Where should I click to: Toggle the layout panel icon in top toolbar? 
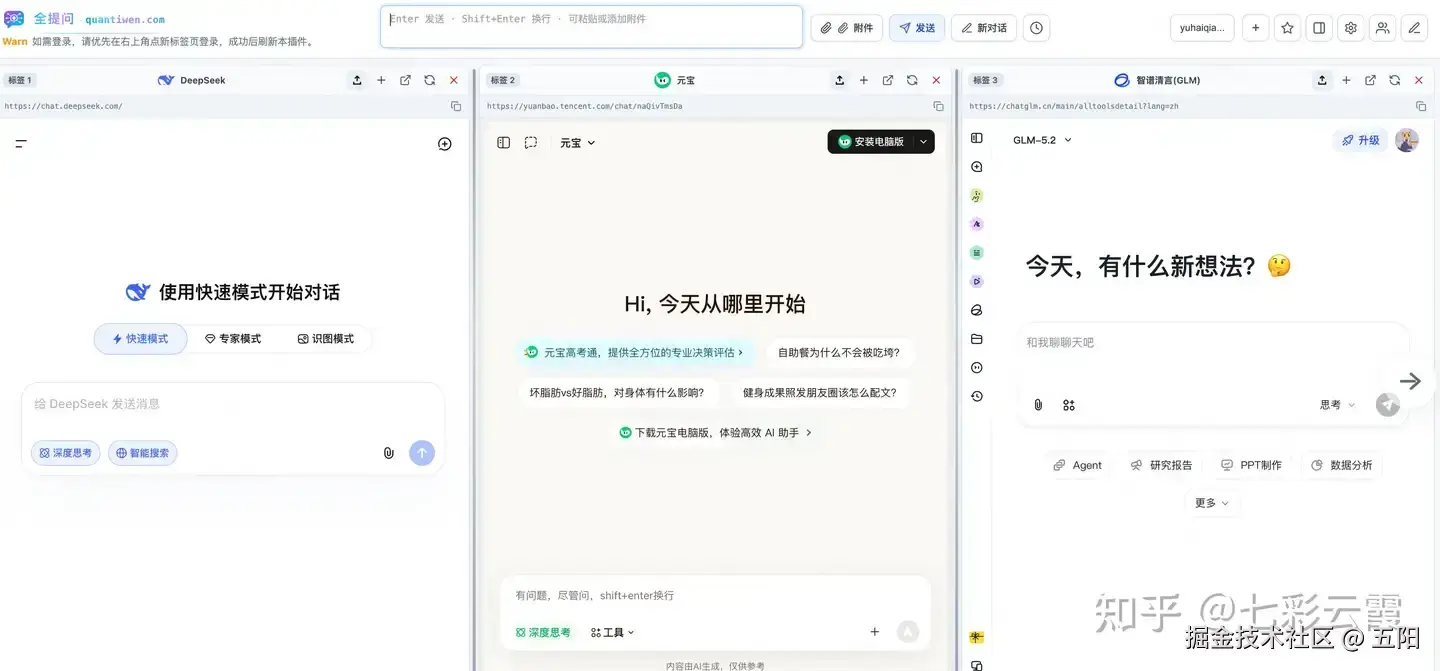click(x=1319, y=28)
